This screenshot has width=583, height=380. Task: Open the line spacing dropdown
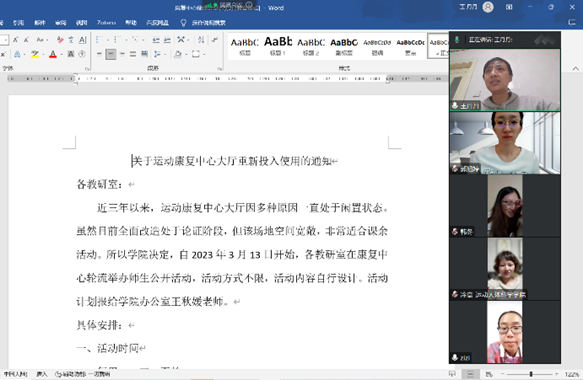click(159, 54)
